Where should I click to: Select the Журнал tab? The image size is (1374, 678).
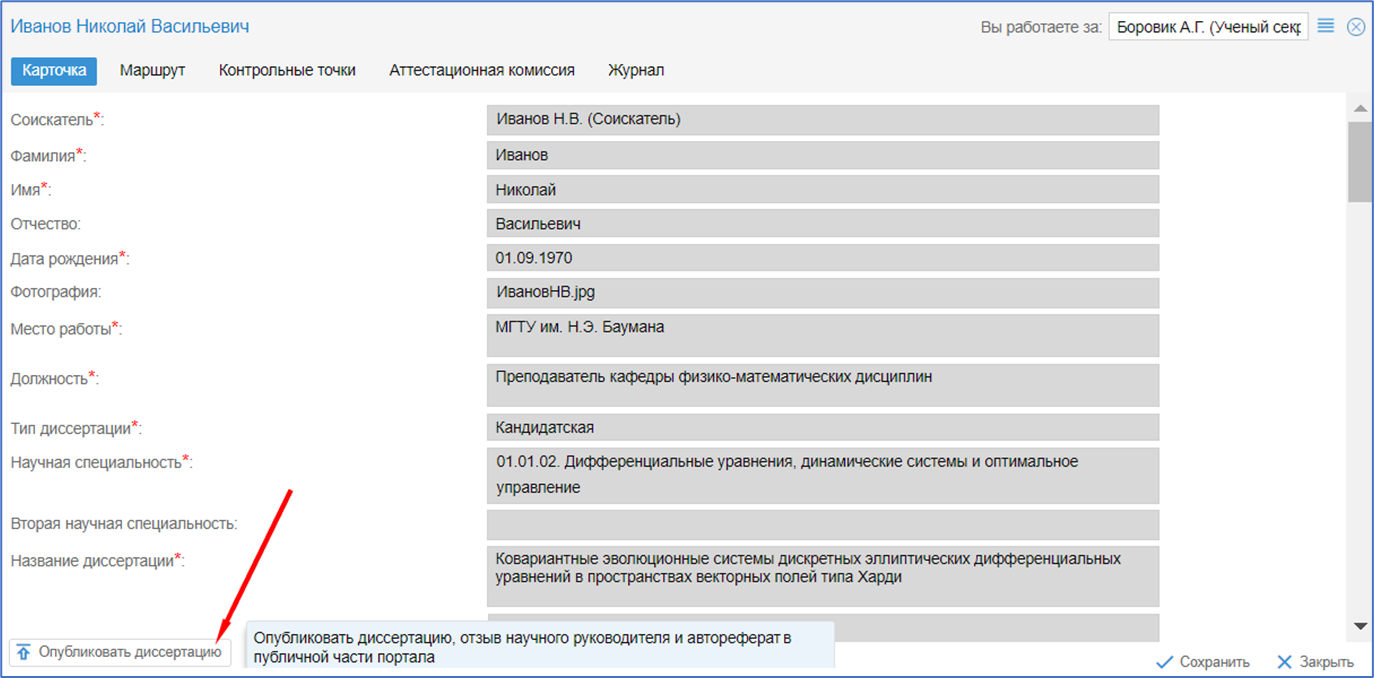coord(636,71)
